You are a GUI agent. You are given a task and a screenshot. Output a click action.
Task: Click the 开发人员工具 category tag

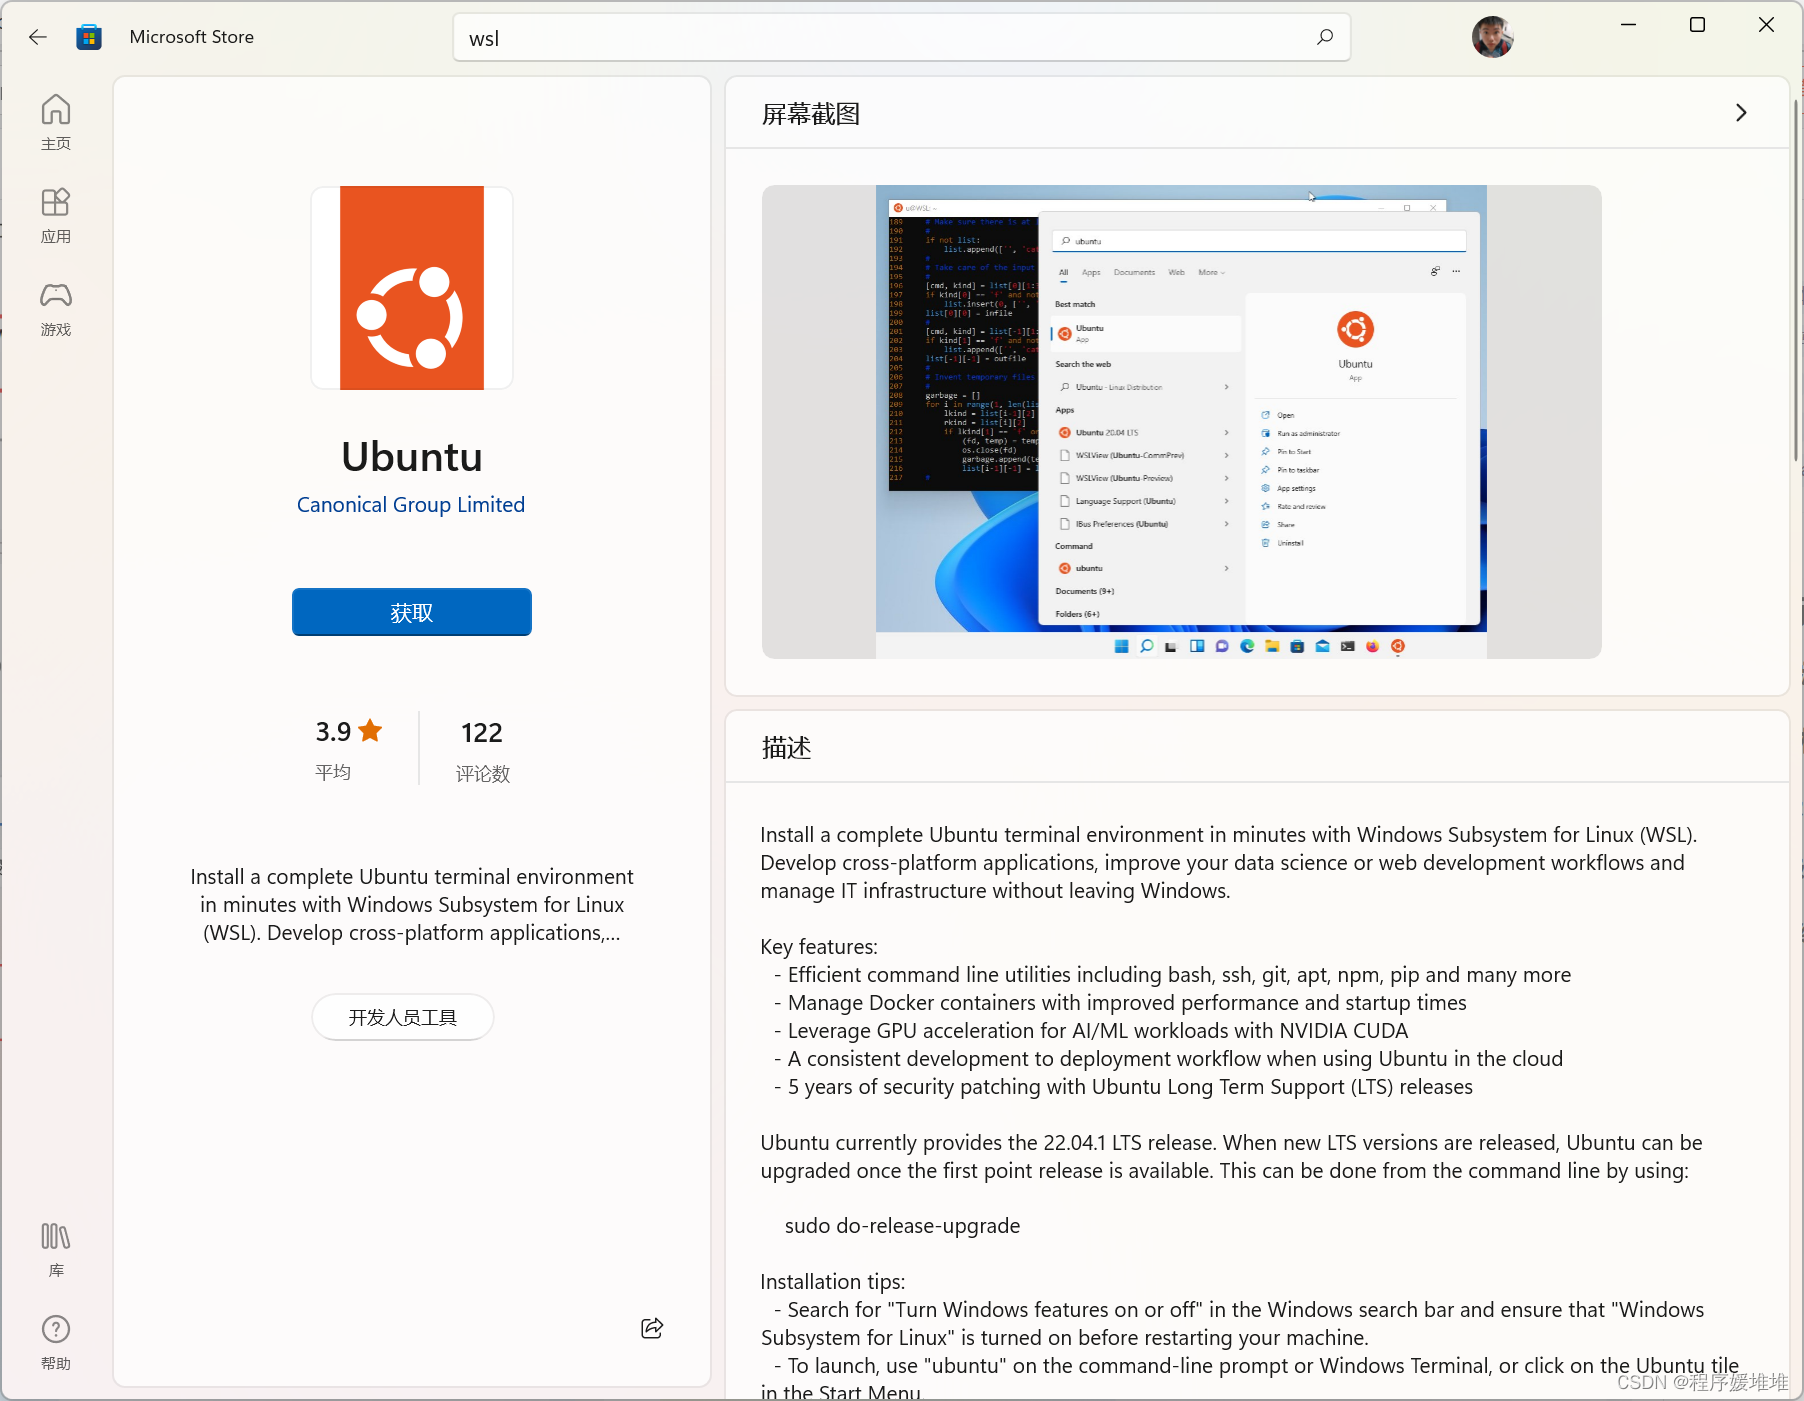403,1017
